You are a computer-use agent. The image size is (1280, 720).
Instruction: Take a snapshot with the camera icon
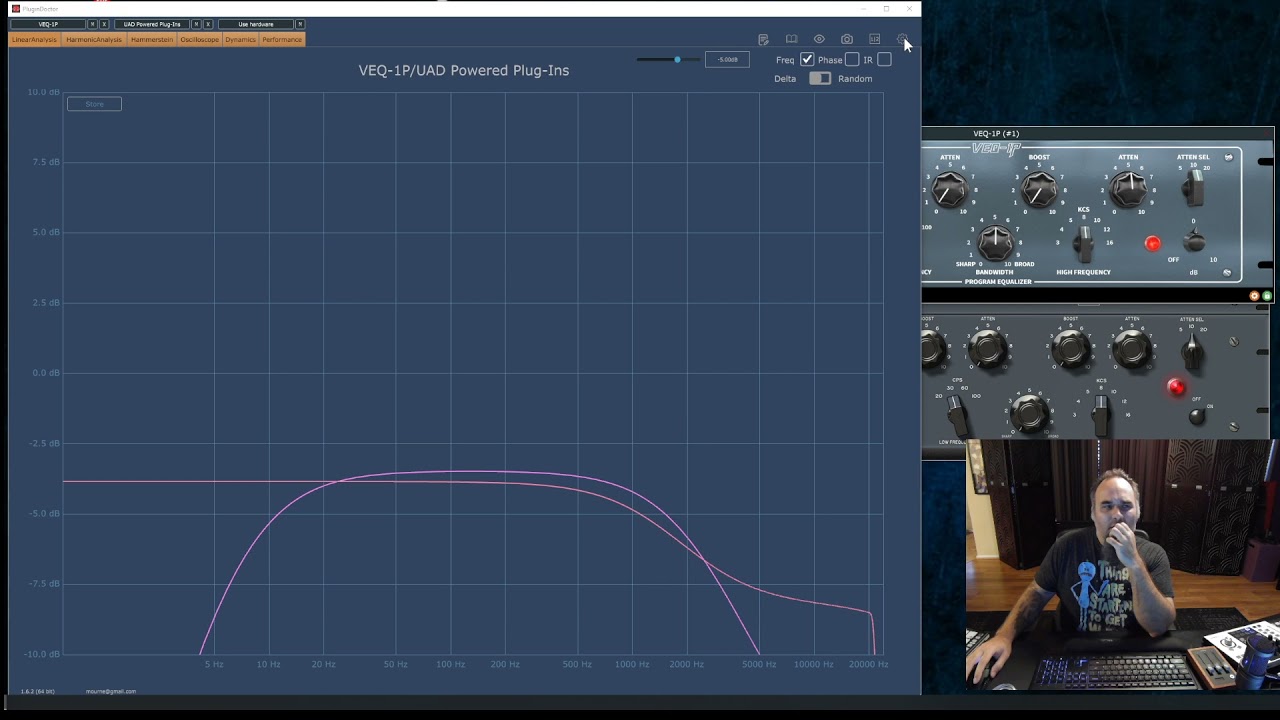point(847,39)
